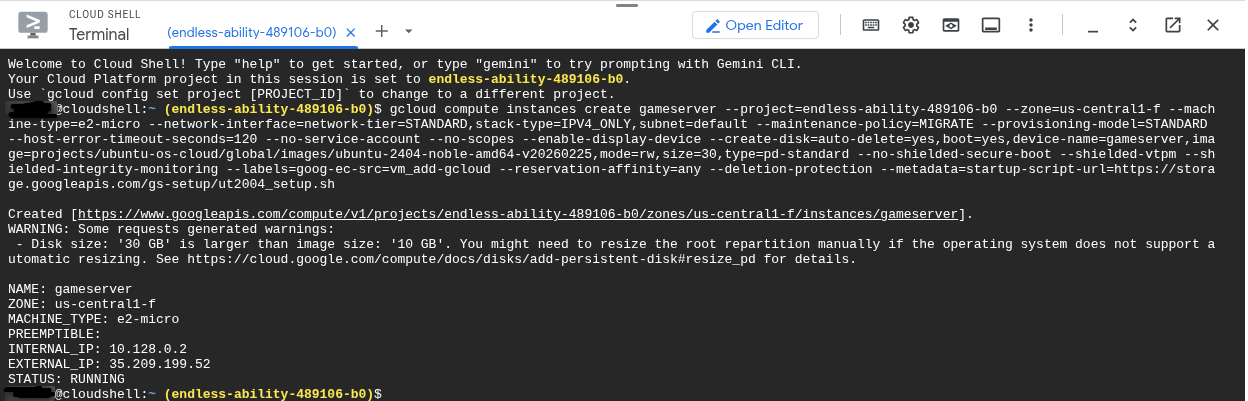This screenshot has width=1248, height=401.
Task: Close the endless-ability-489106-b0 tab
Action: click(x=350, y=32)
